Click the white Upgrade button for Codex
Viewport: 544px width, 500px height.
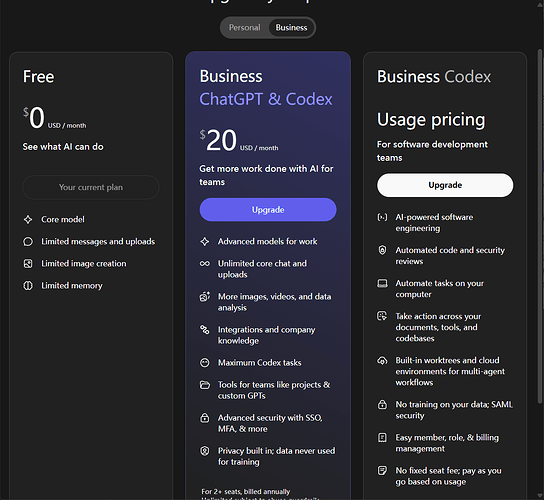pyautogui.click(x=445, y=185)
